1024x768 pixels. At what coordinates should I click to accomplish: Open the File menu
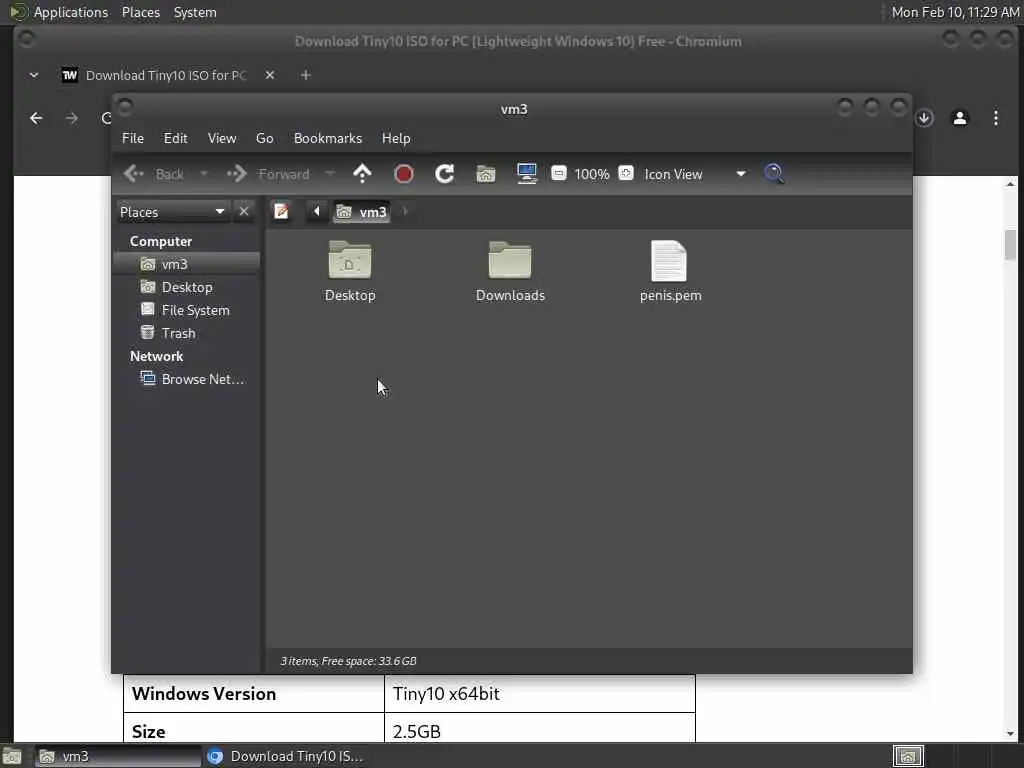pyautogui.click(x=133, y=138)
